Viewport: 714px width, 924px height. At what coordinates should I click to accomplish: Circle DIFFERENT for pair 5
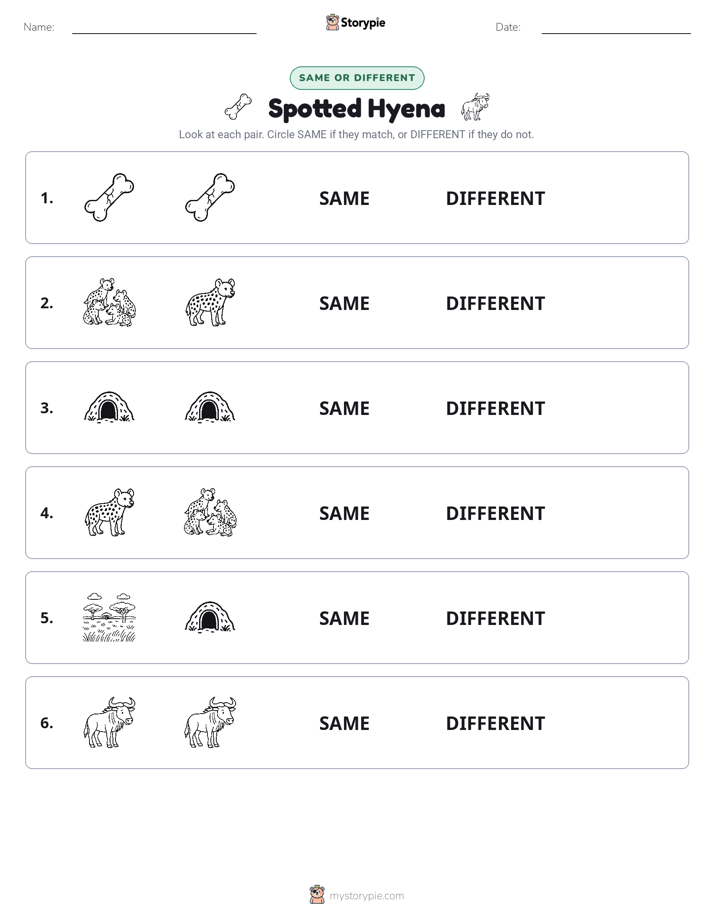tap(495, 618)
